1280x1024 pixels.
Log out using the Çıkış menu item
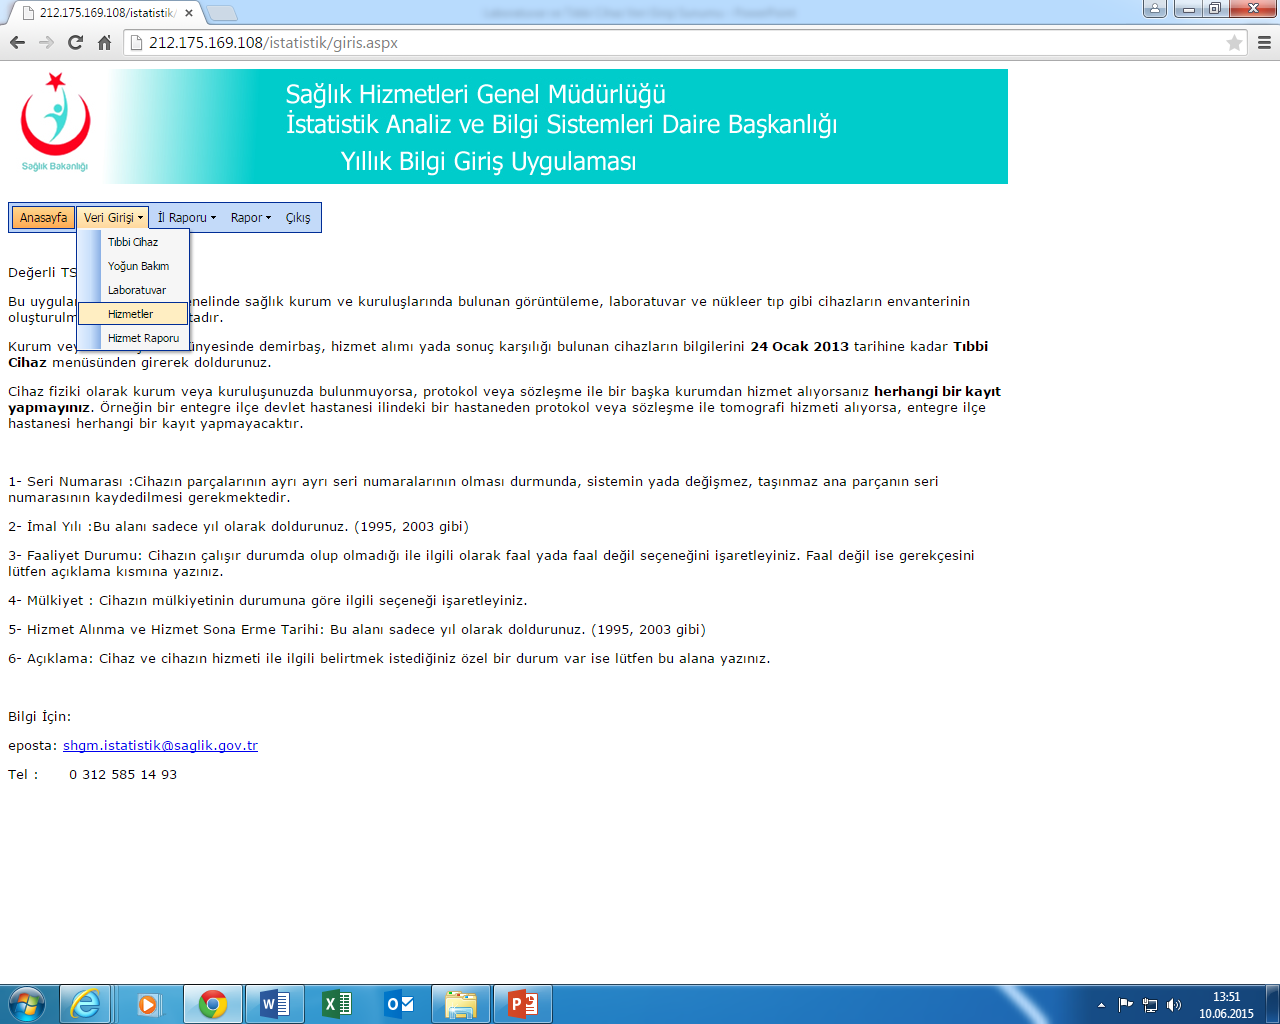pos(298,218)
